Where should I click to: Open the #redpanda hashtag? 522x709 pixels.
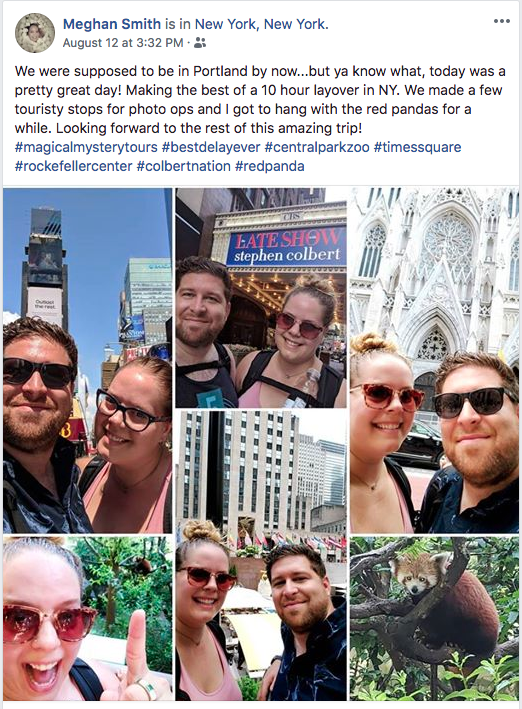coord(270,166)
